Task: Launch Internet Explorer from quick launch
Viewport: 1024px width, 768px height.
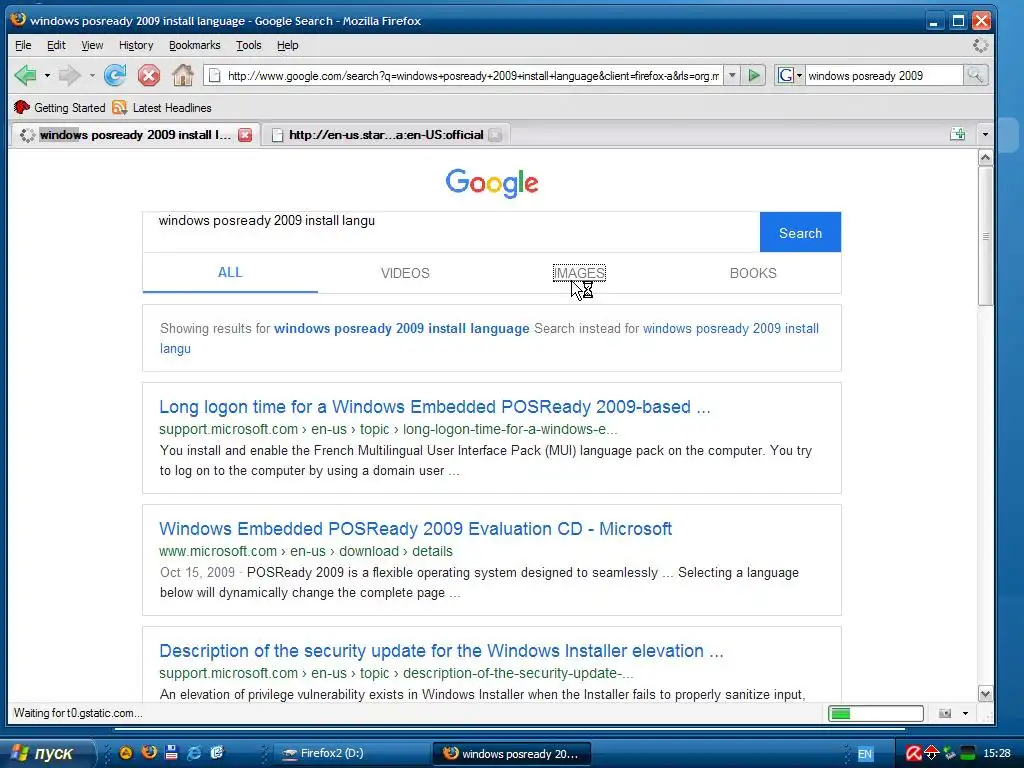Action: pyautogui.click(x=194, y=752)
